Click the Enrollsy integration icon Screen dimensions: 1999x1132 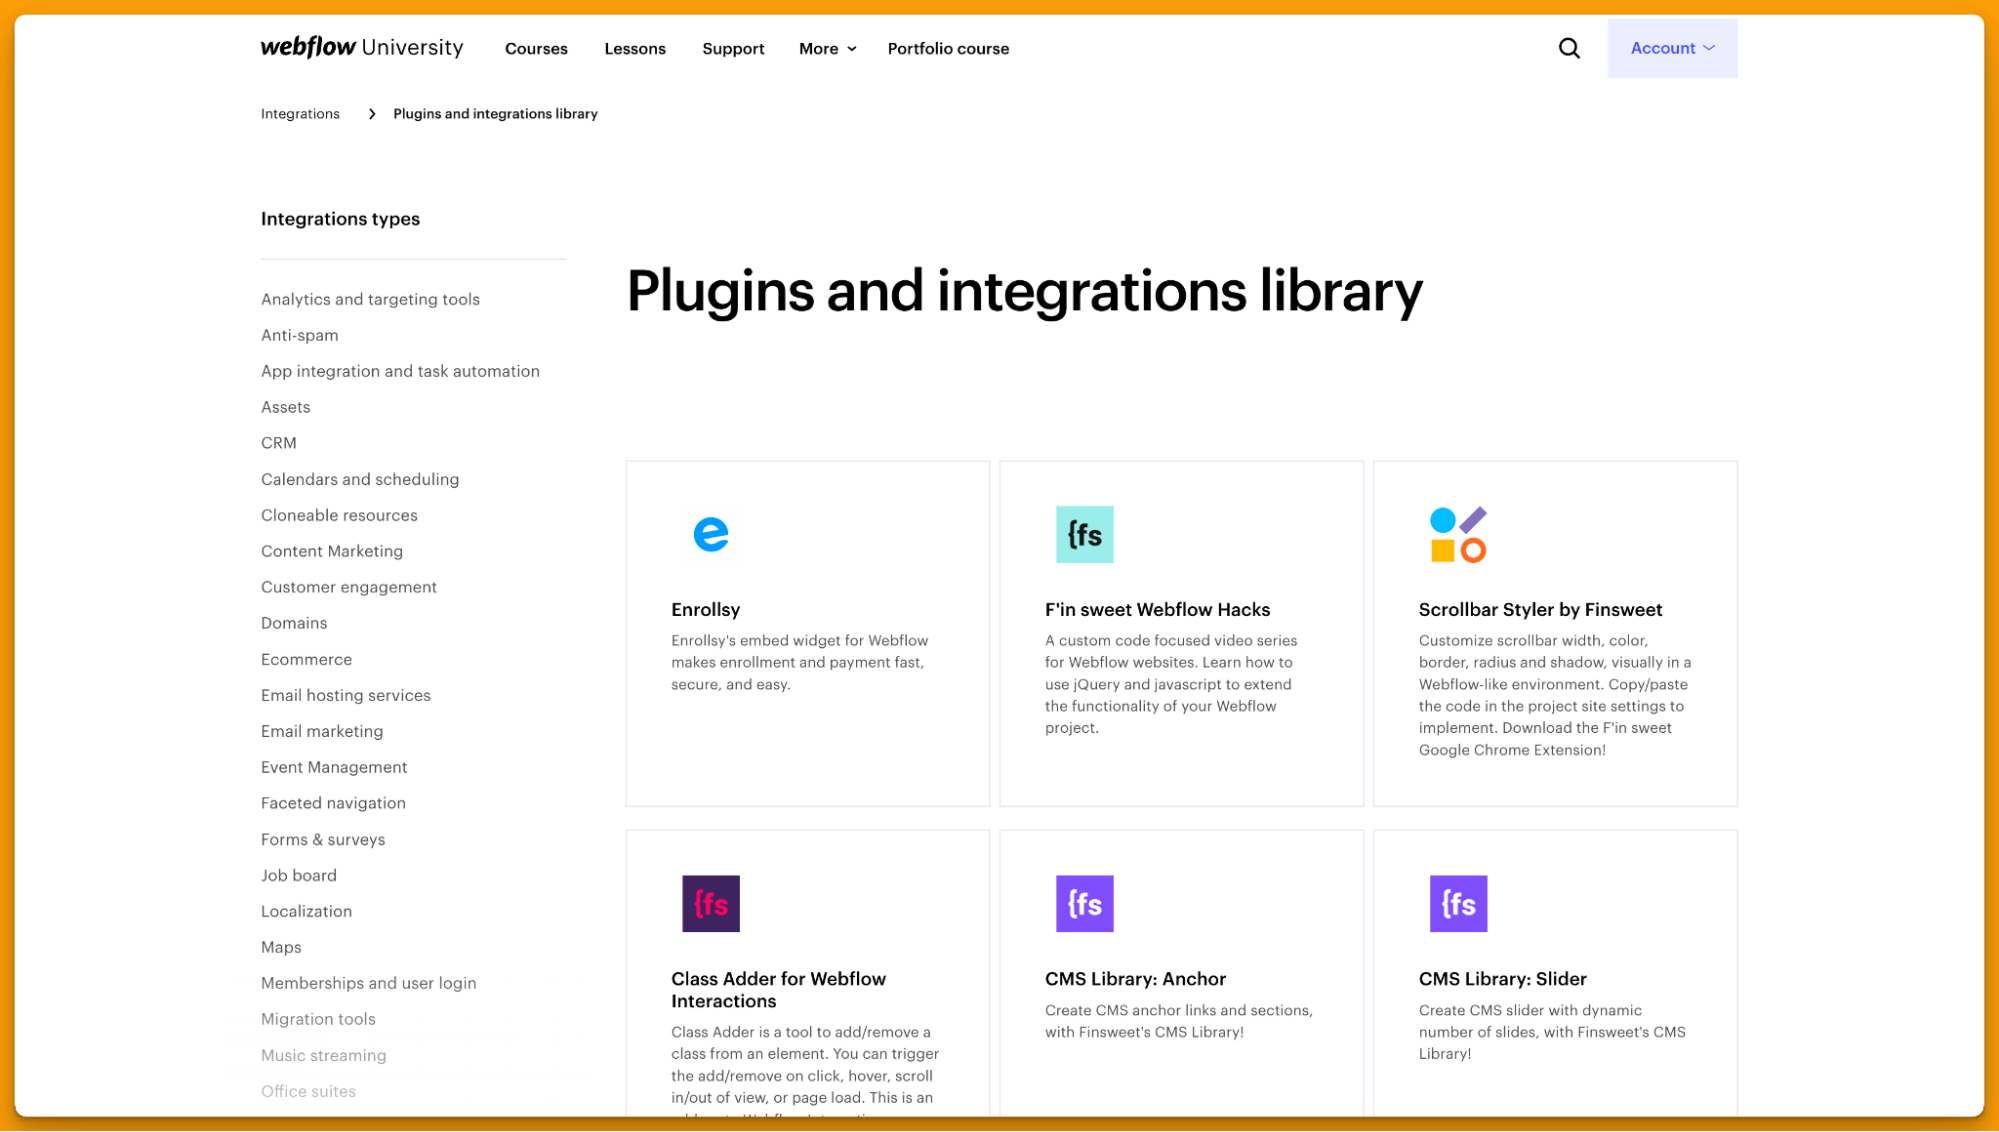click(x=711, y=534)
